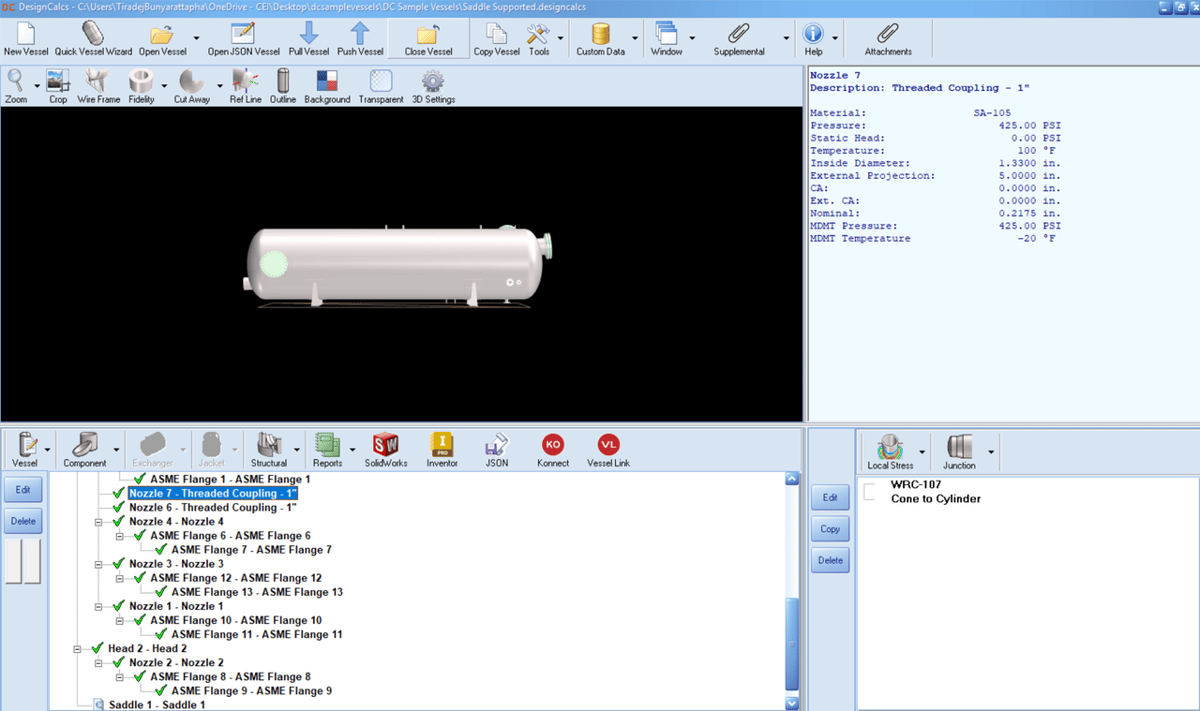Launch the SolidWorks export icon

(386, 450)
